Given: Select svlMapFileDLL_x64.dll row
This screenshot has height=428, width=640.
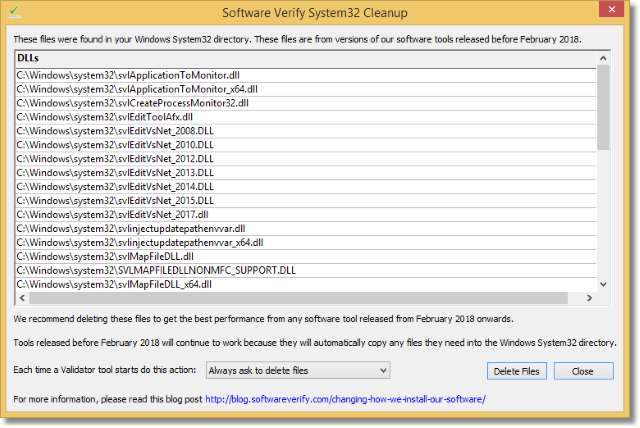Looking at the screenshot, I should coord(306,284).
